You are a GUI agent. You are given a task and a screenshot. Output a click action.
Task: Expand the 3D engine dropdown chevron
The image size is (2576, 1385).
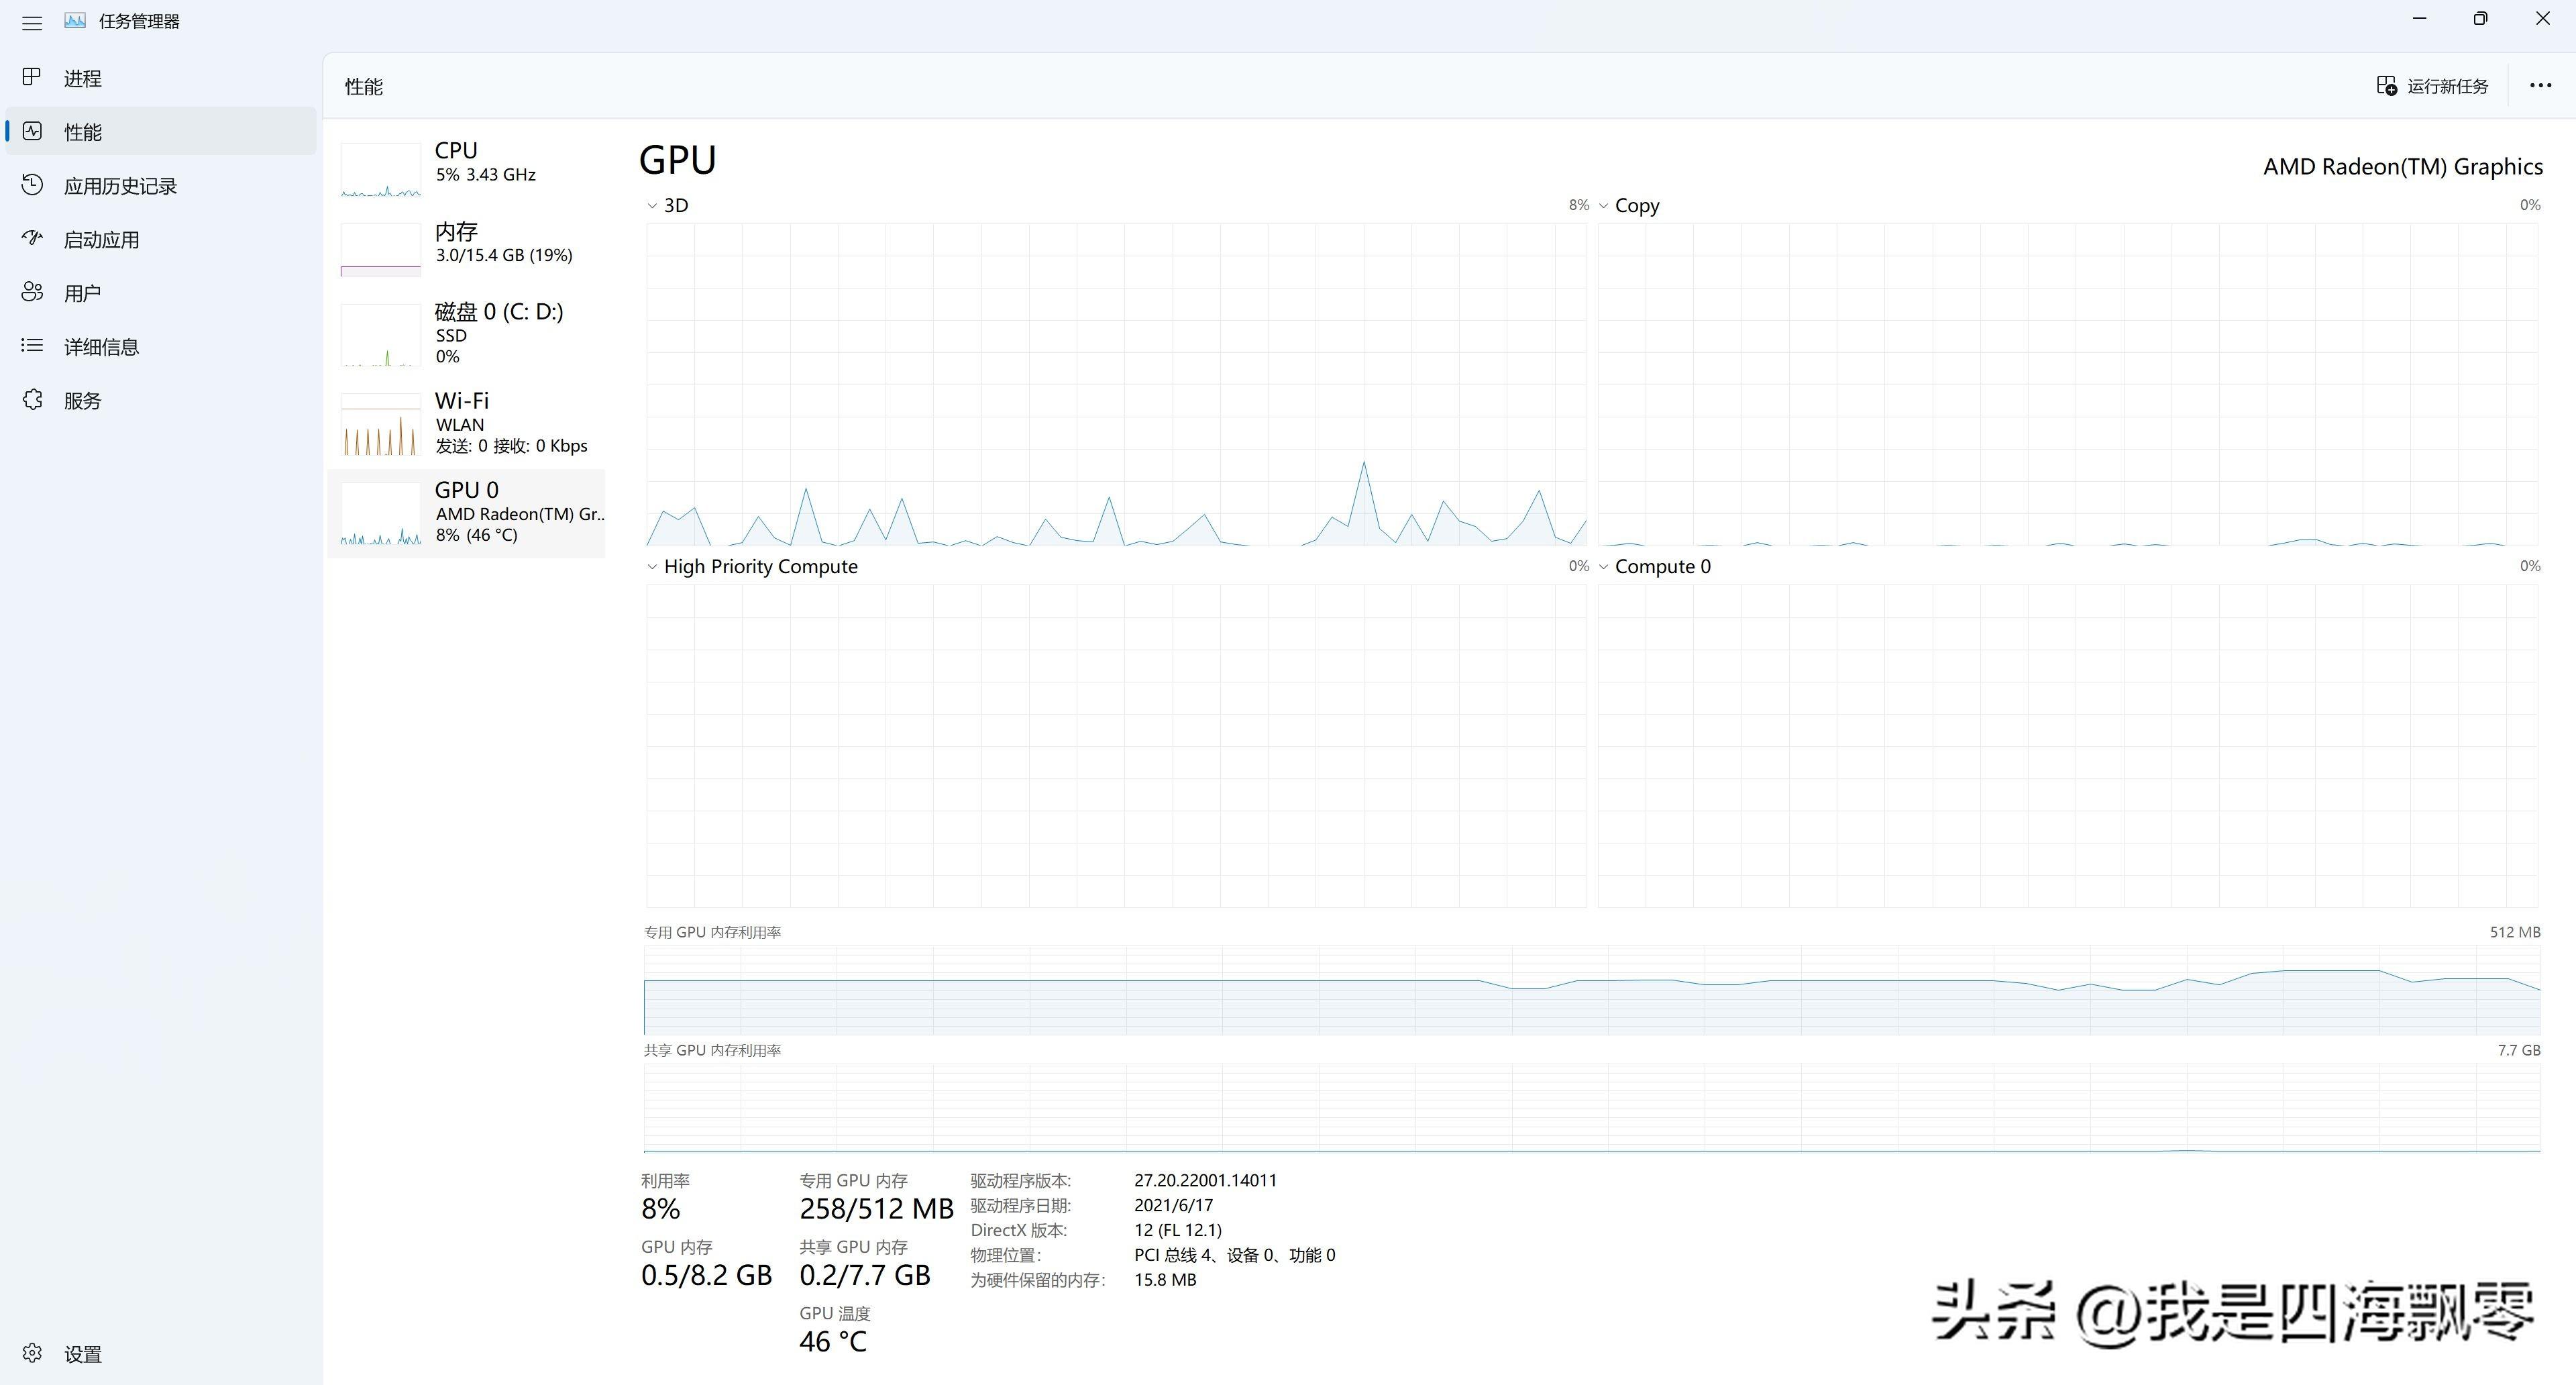[652, 206]
